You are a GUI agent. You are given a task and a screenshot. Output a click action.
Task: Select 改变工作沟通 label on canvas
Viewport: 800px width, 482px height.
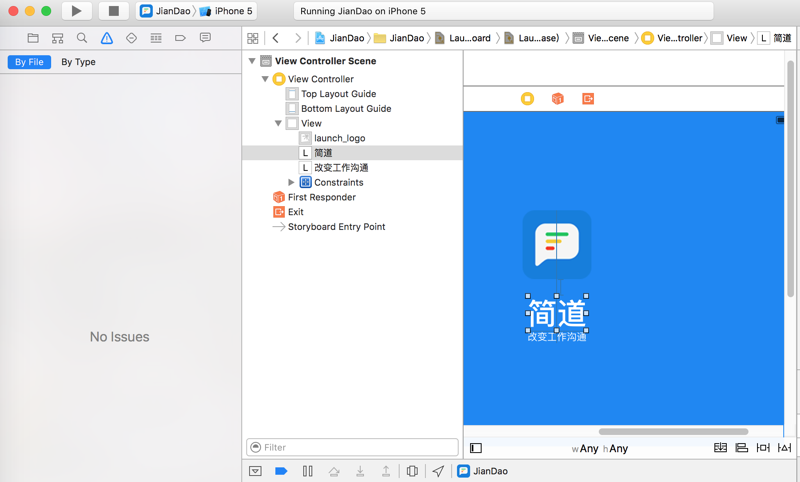[557, 337]
